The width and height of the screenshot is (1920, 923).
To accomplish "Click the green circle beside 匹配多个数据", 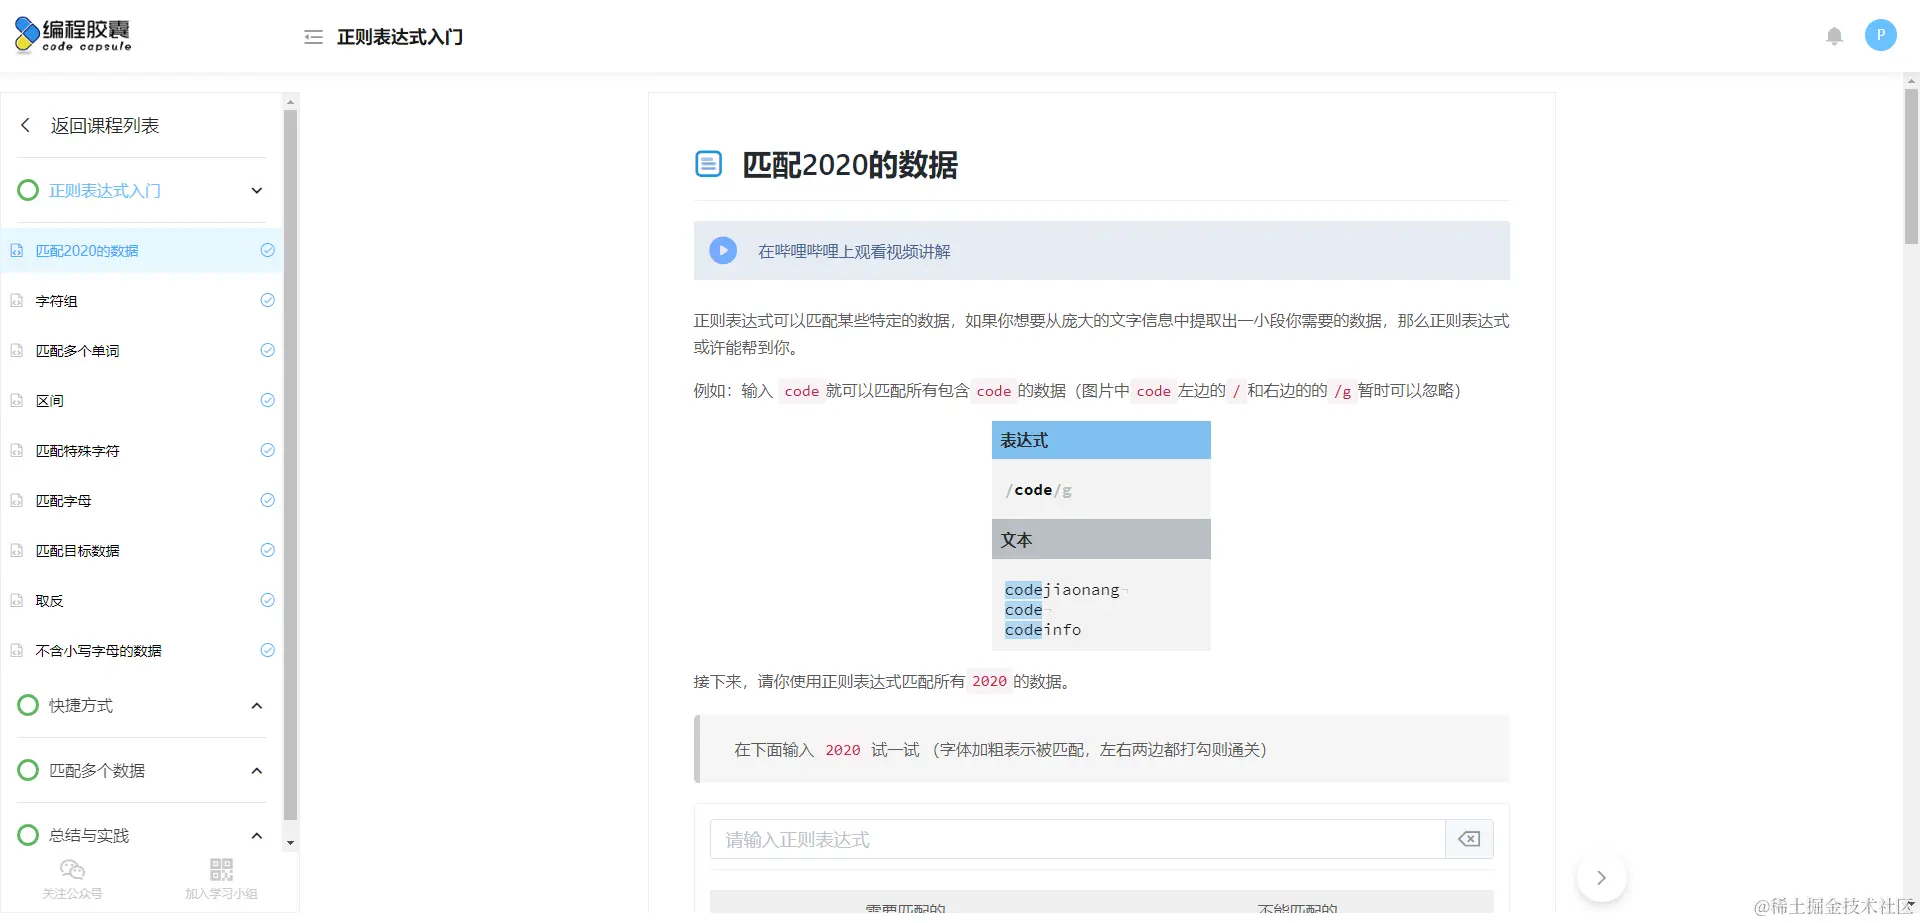I will [28, 770].
